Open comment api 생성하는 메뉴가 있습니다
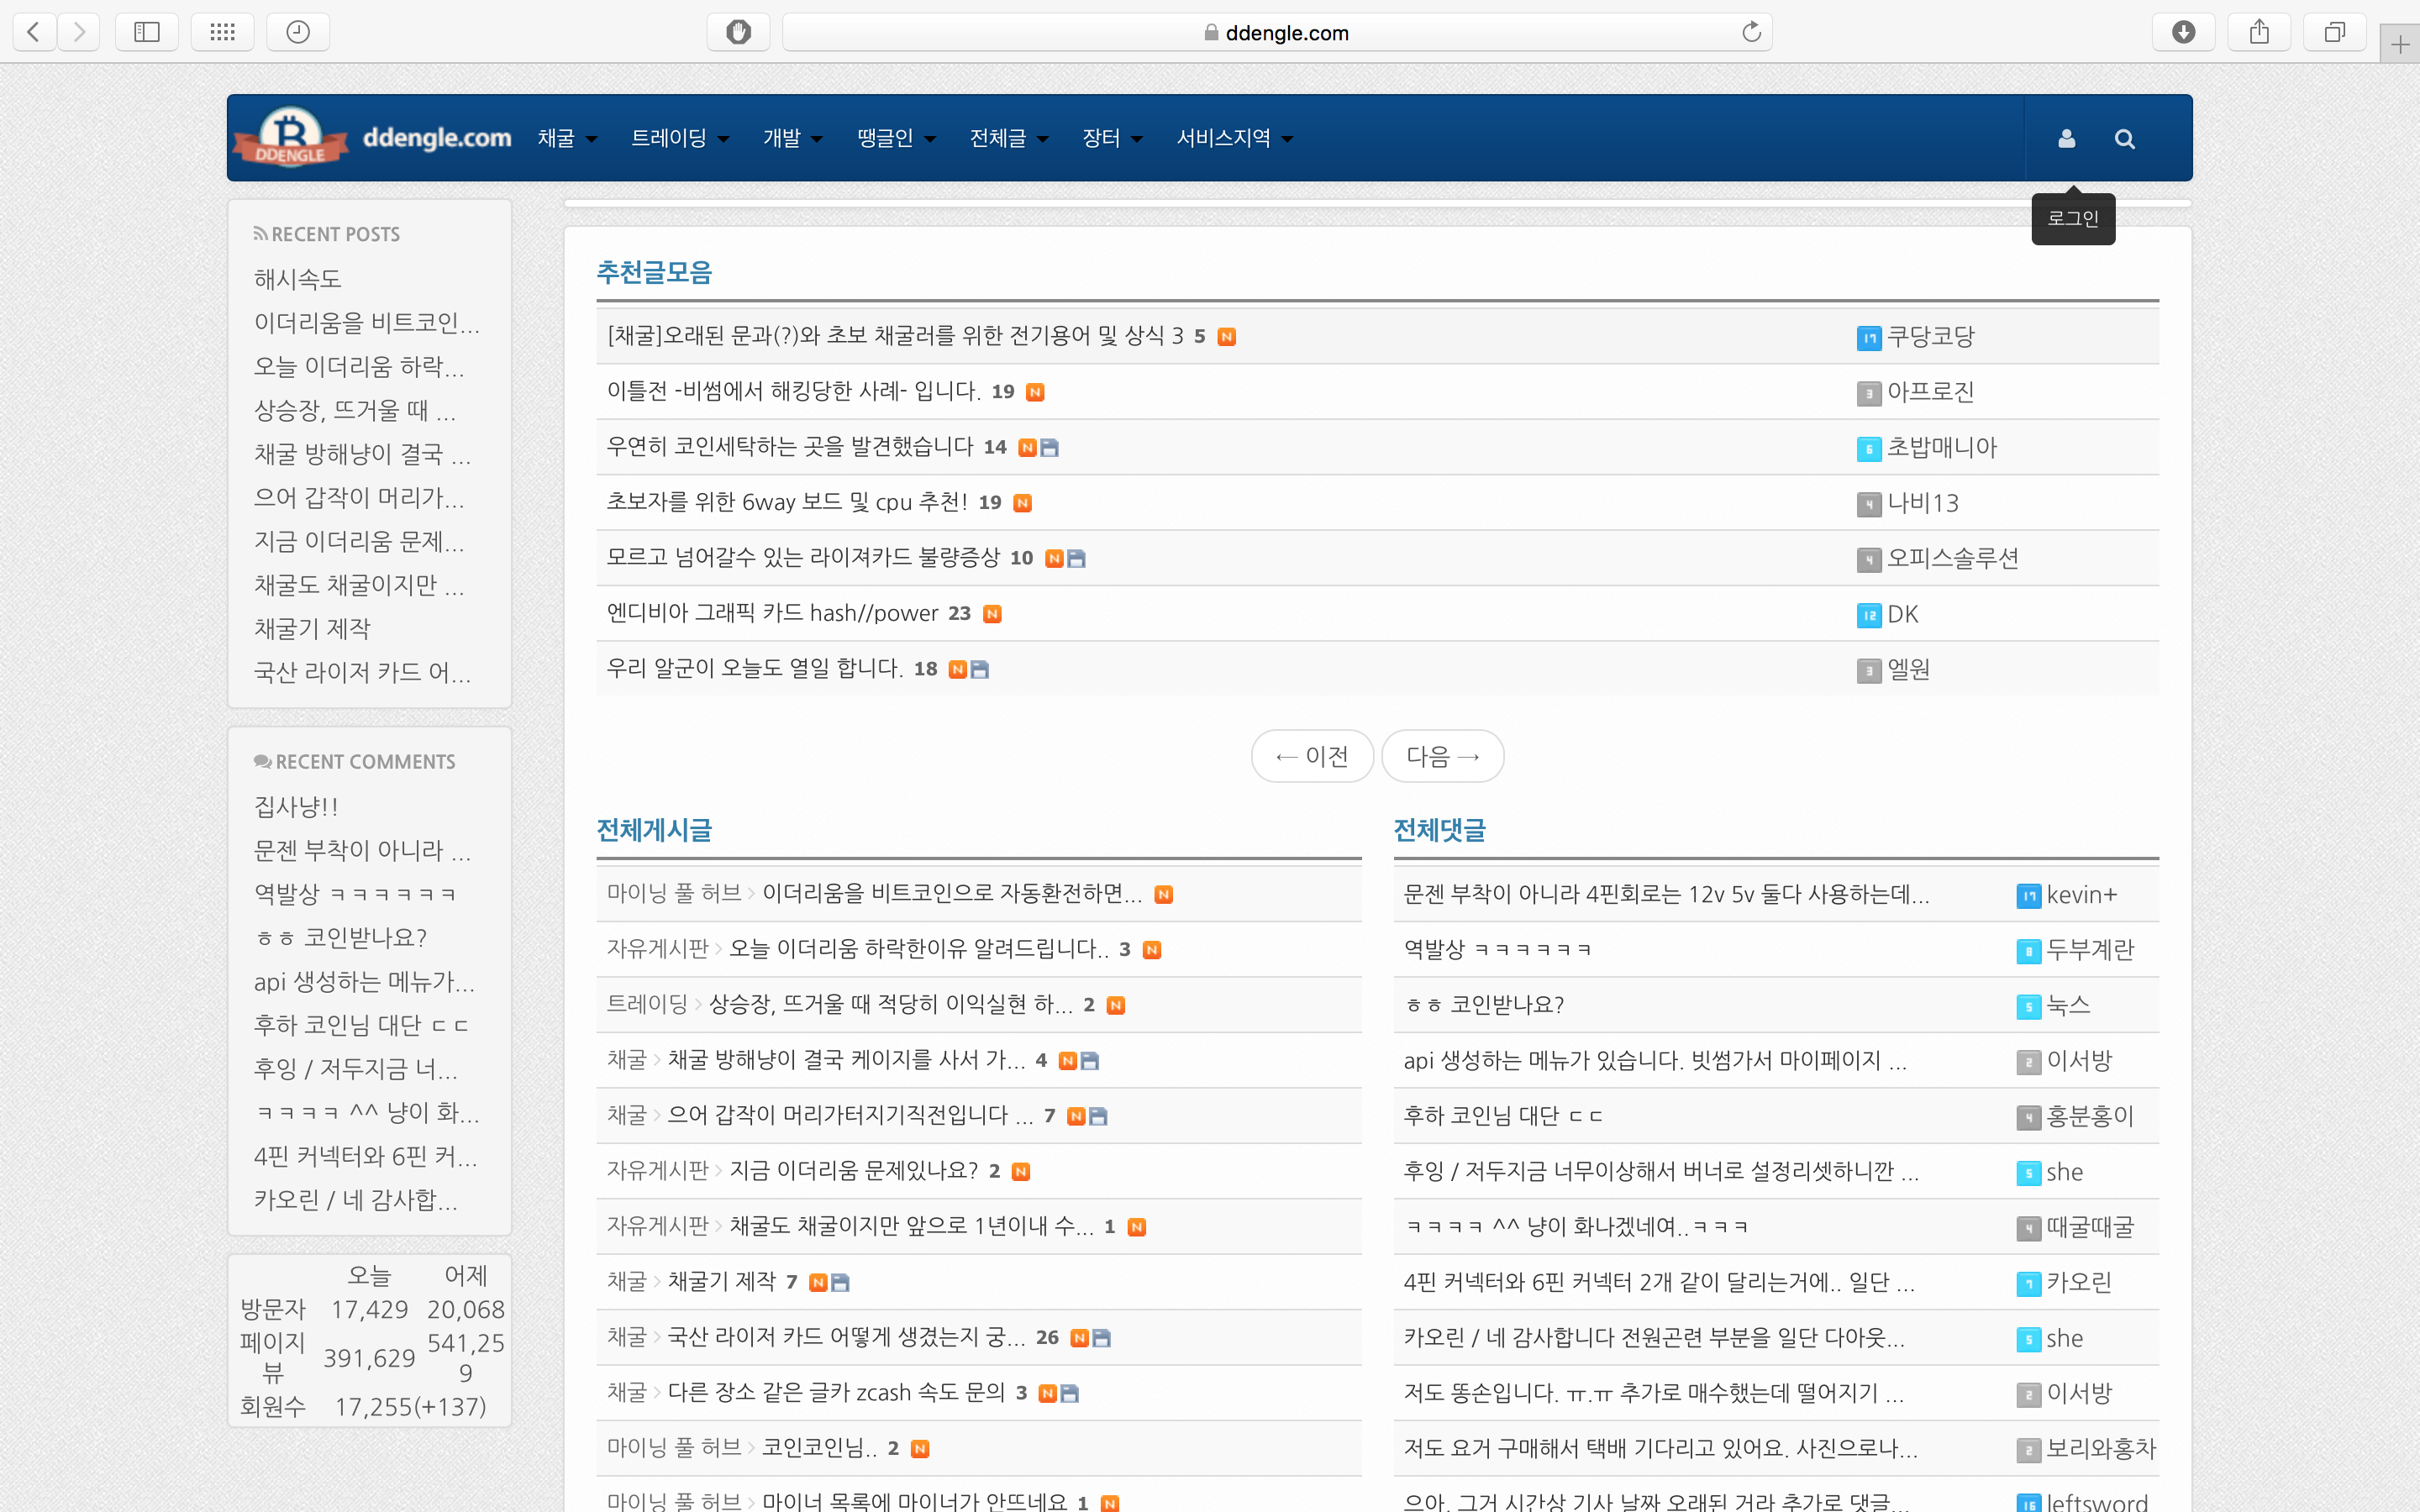Screen dimensions: 2420x1512 (1654, 1060)
